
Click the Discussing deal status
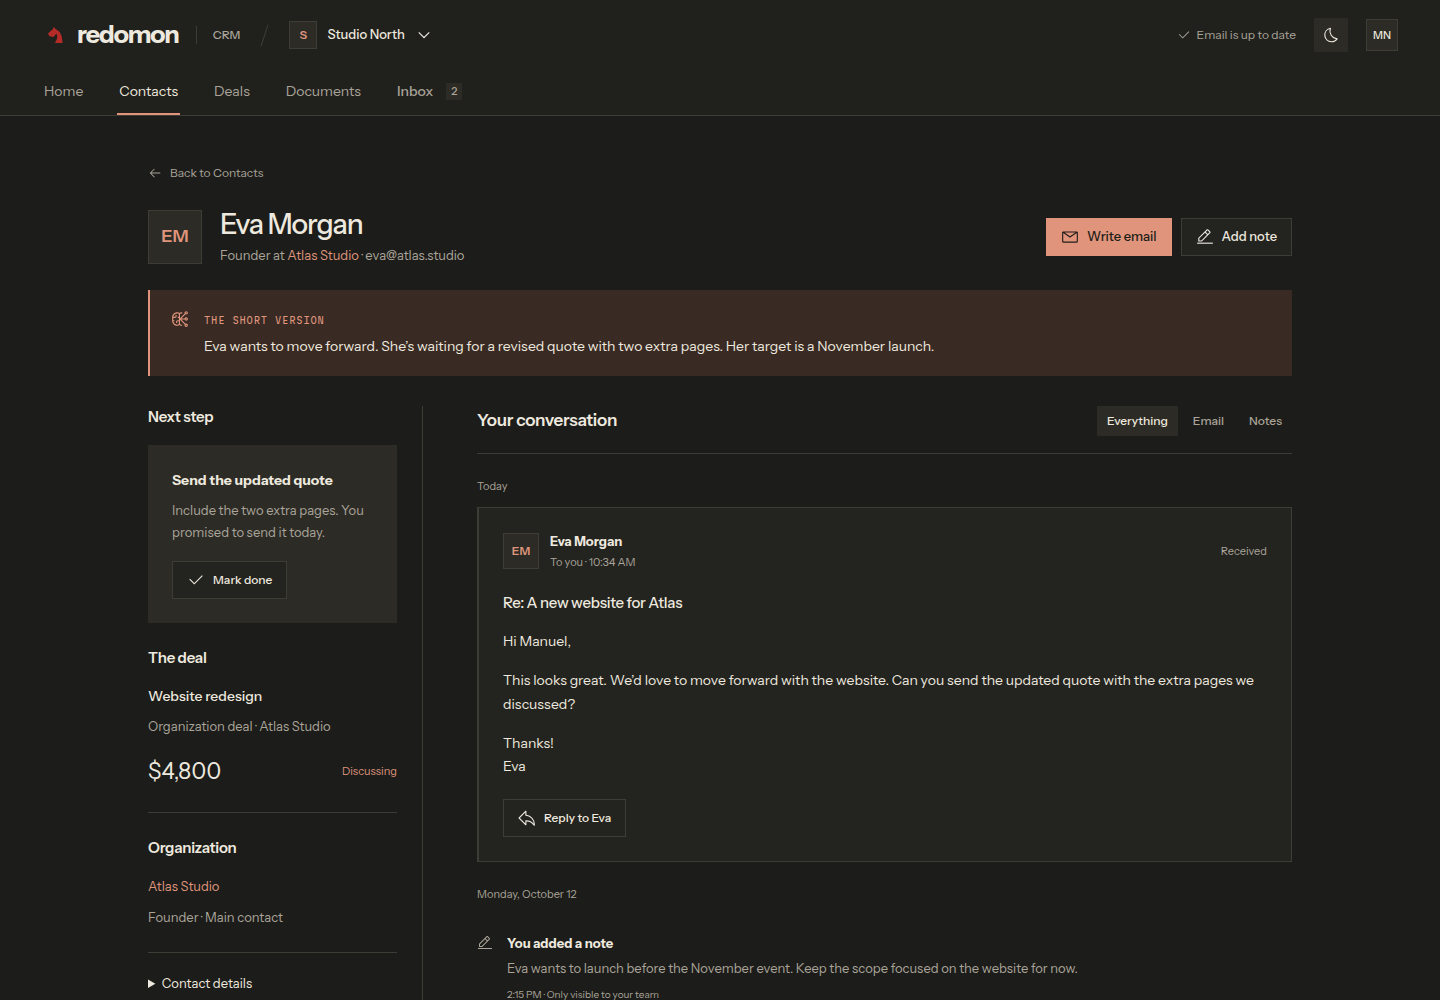[369, 771]
